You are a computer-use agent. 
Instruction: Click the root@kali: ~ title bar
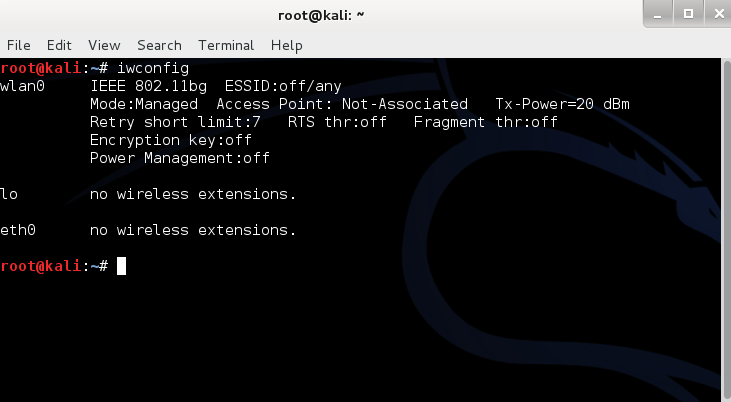(321, 15)
